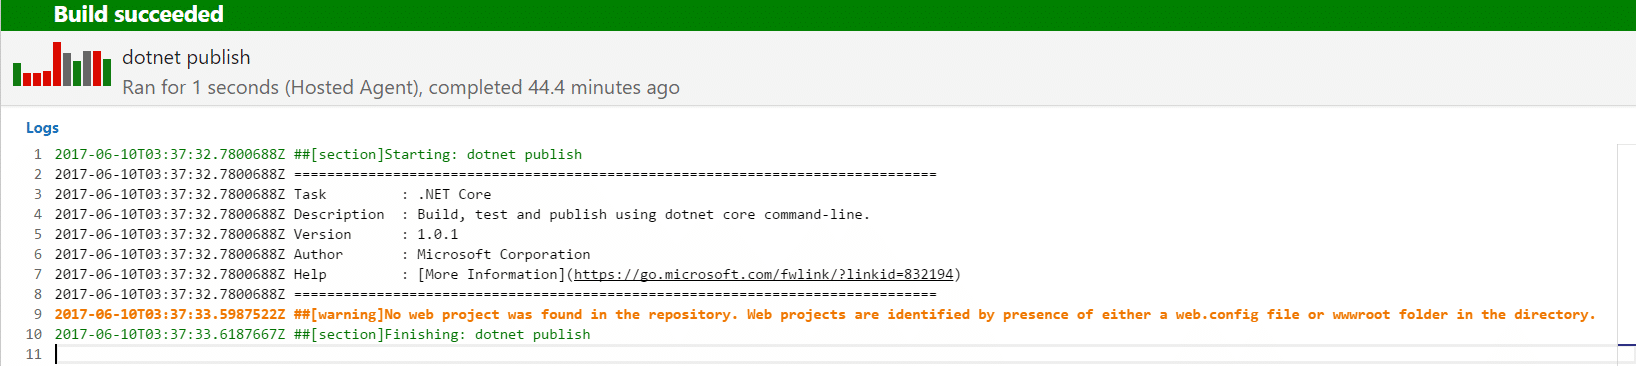The width and height of the screenshot is (1636, 366).
Task: Click log line 1 Starting: dotnet publish
Action: (318, 154)
